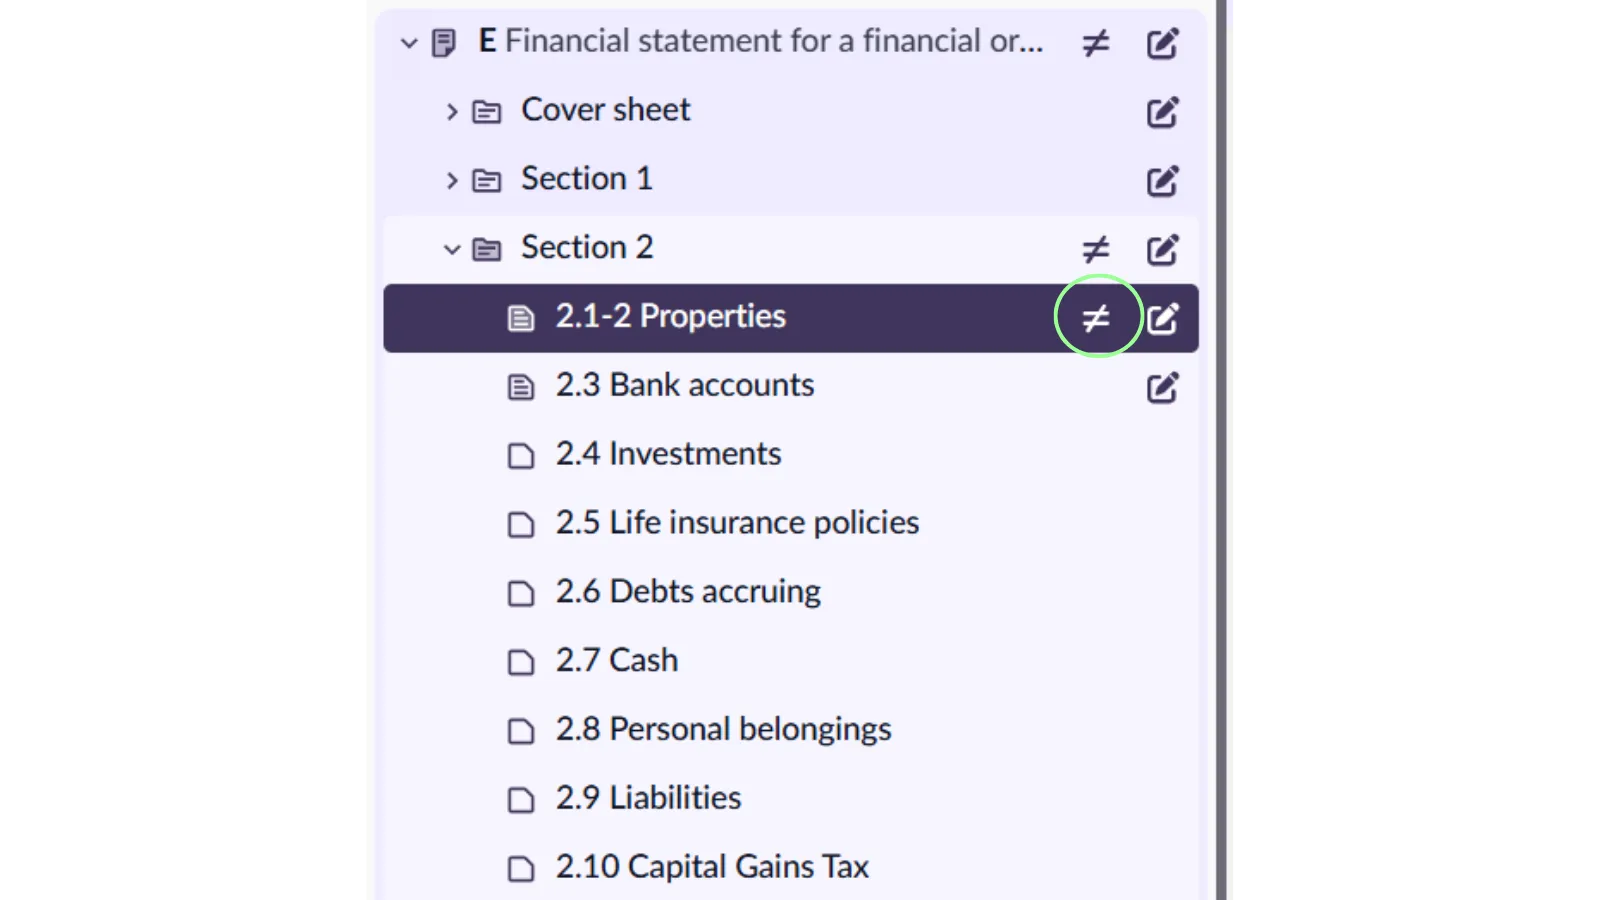Click not-equal icon beside Section 2
1600x900 pixels.
coord(1096,249)
